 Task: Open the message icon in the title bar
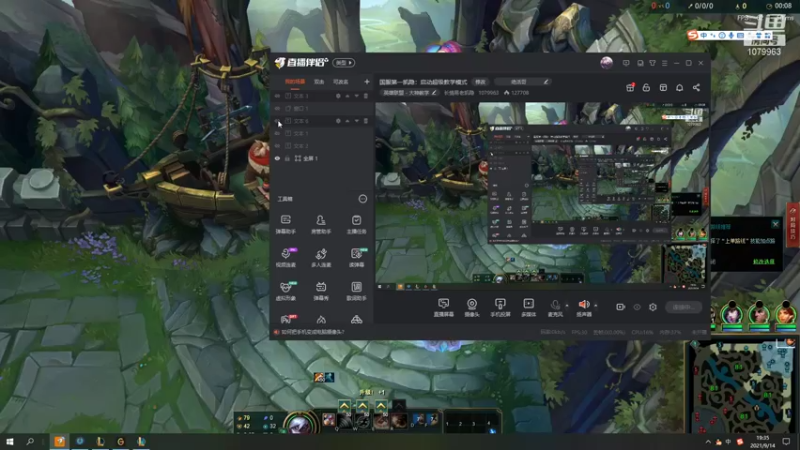pos(626,63)
